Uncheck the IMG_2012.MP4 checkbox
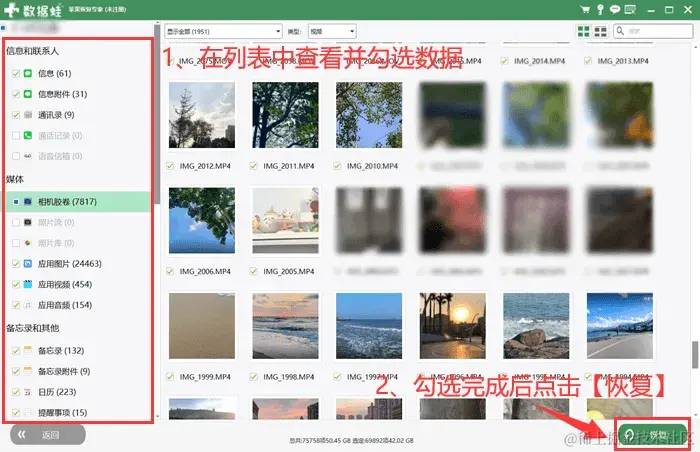Viewport: 700px width, 452px height. (x=170, y=166)
